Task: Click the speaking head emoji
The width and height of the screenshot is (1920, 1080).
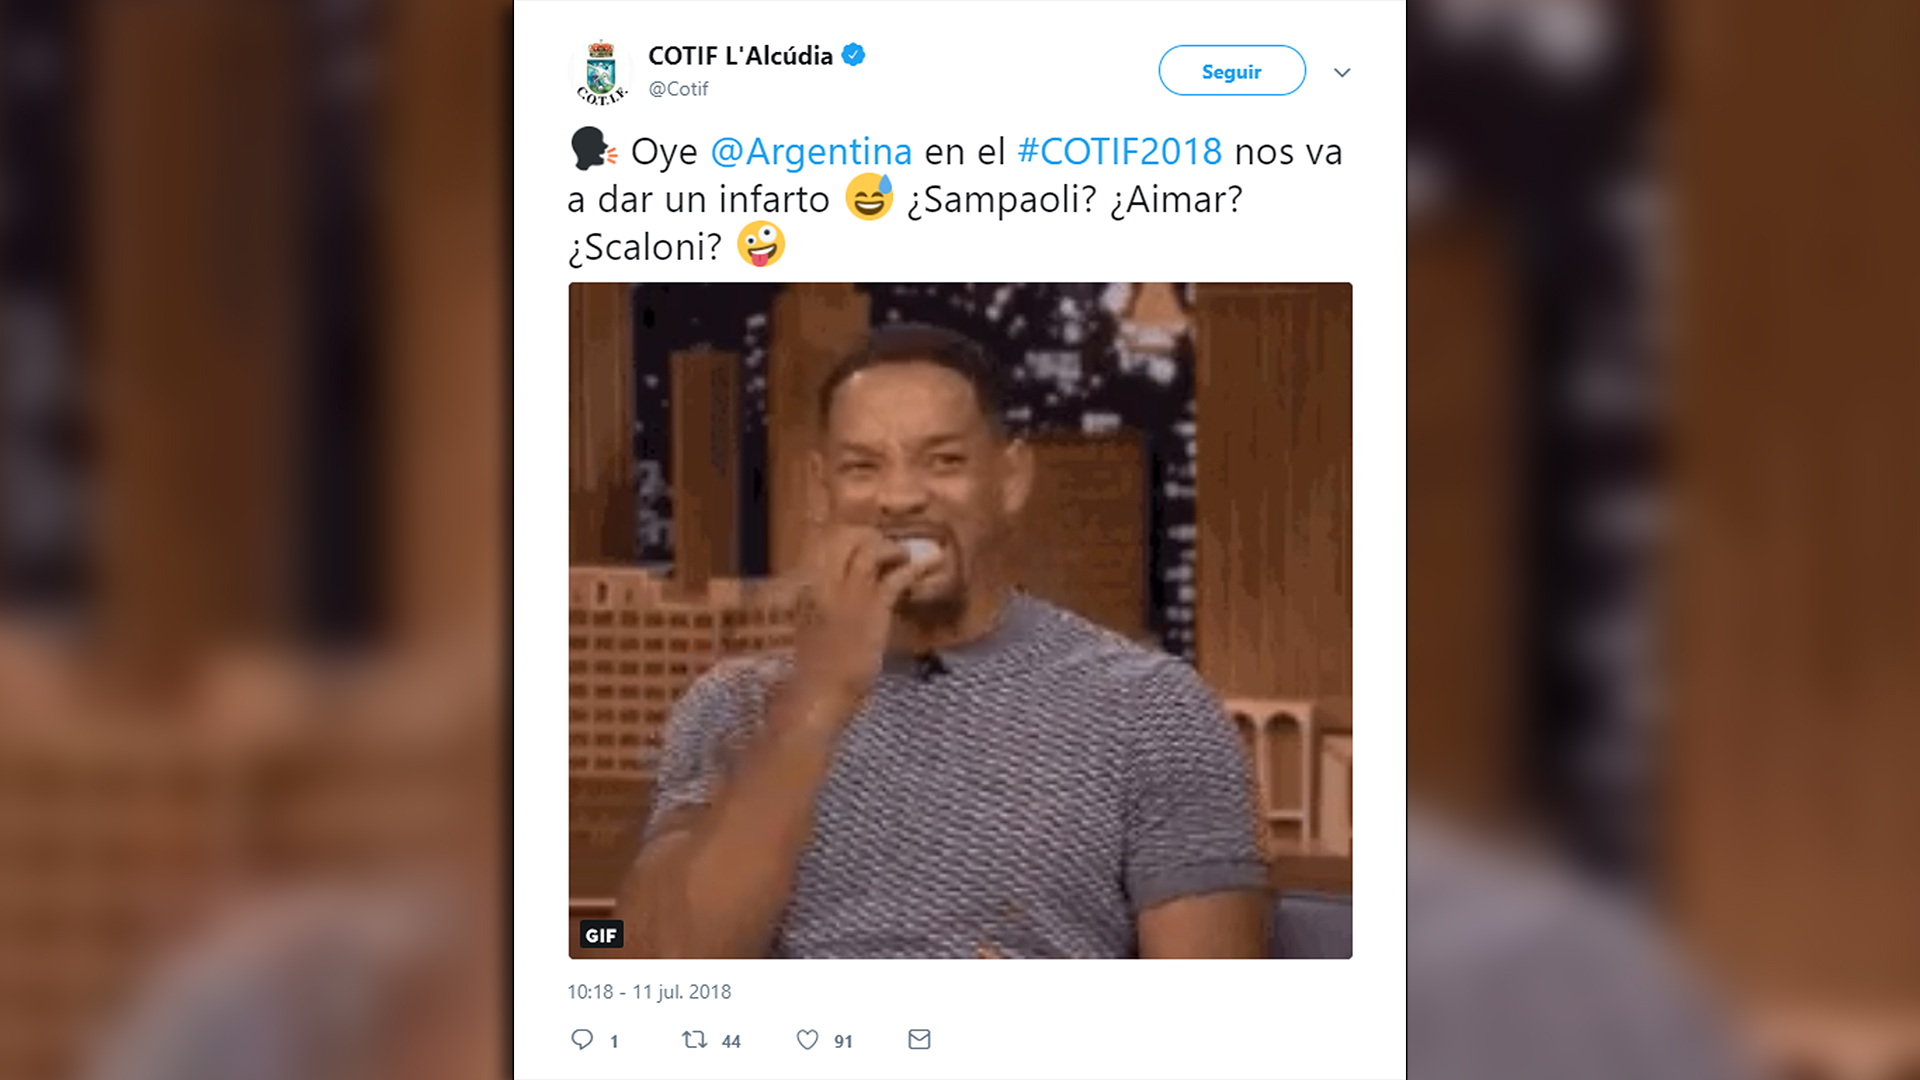Action: pyautogui.click(x=593, y=149)
